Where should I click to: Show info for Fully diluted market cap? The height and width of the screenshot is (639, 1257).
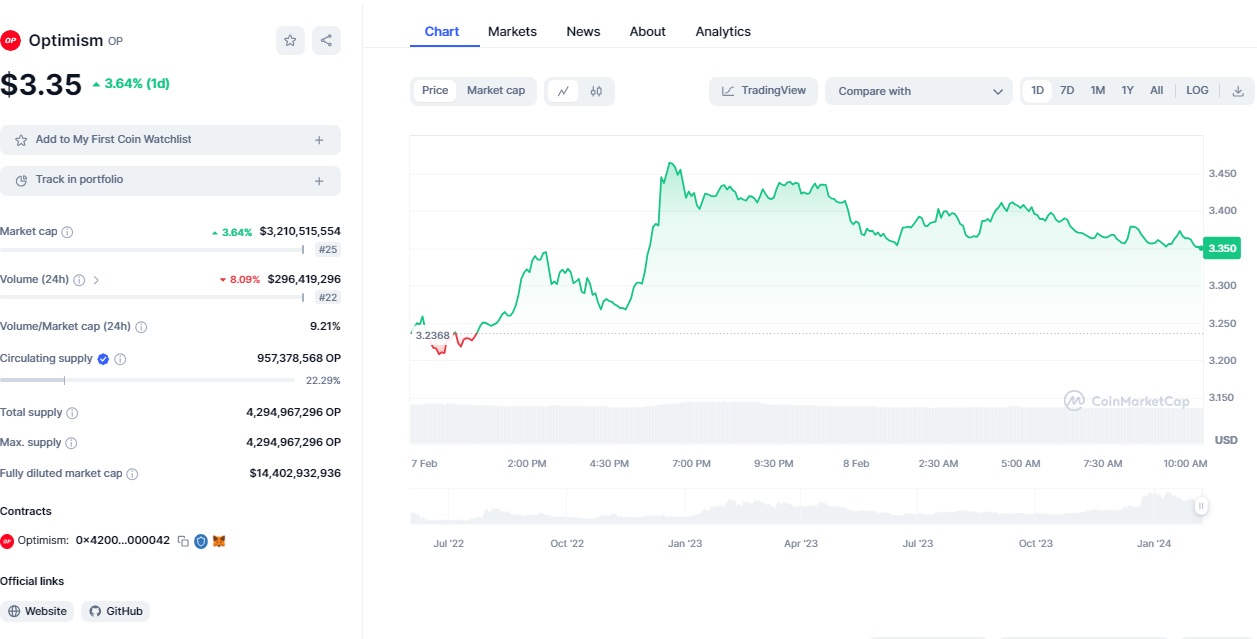click(x=132, y=474)
